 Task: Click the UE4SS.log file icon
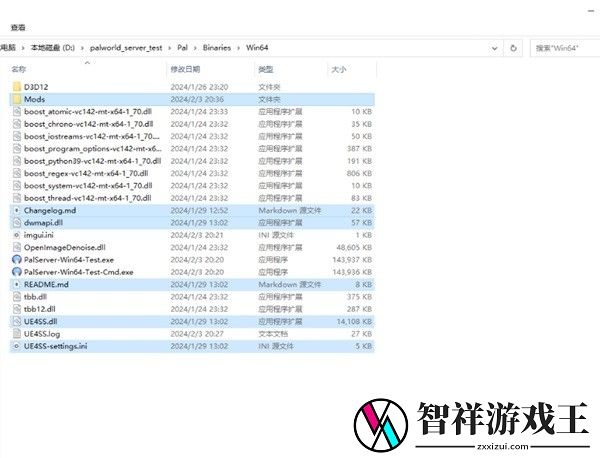coord(16,334)
